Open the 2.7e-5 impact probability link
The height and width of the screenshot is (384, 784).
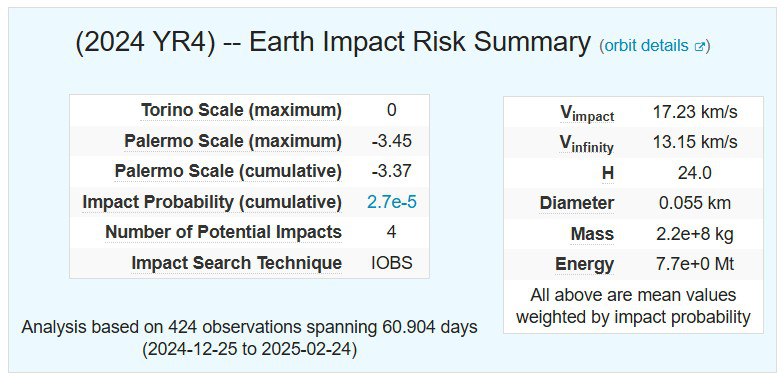click(x=392, y=202)
